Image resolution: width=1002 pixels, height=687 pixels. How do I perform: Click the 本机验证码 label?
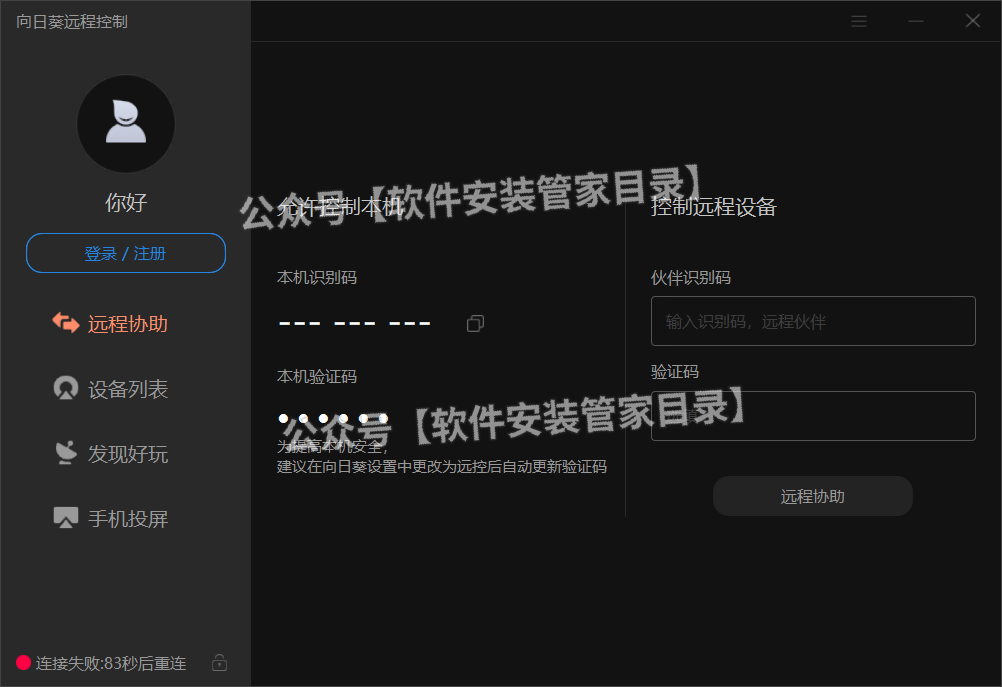pos(317,376)
